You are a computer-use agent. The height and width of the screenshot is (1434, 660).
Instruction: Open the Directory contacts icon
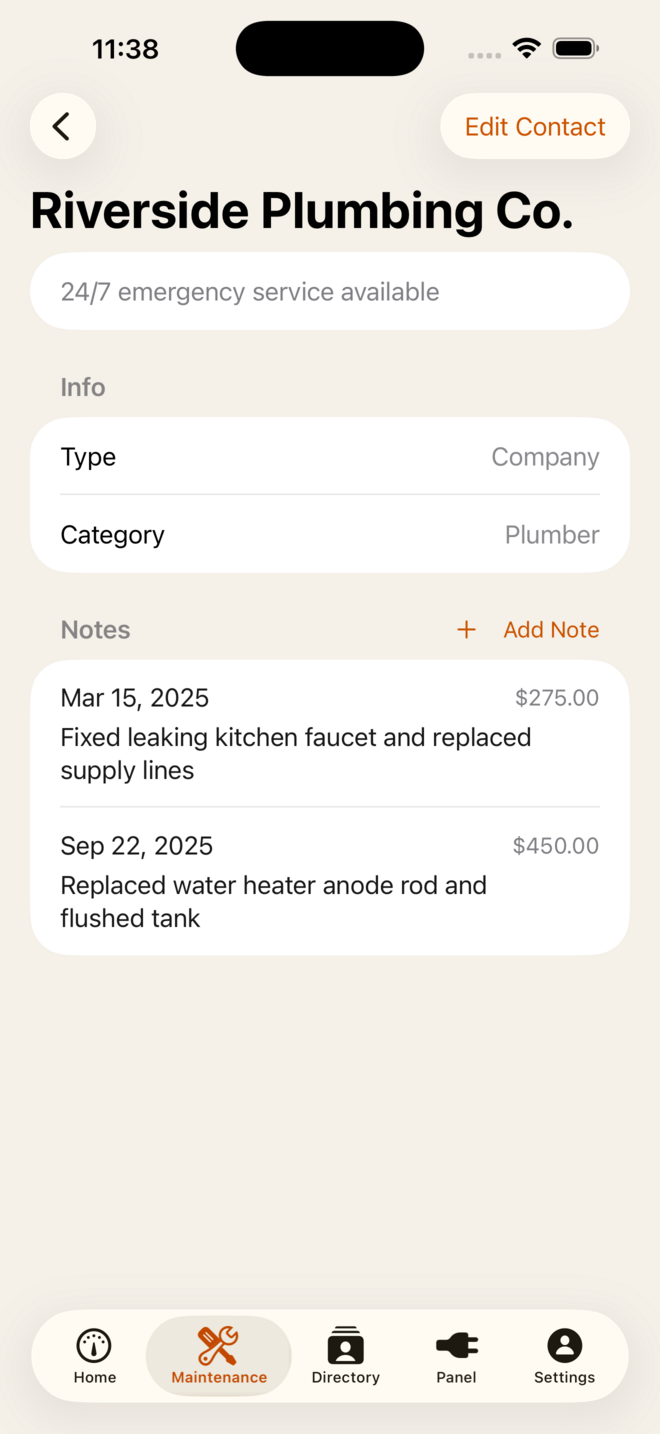[x=346, y=1346]
